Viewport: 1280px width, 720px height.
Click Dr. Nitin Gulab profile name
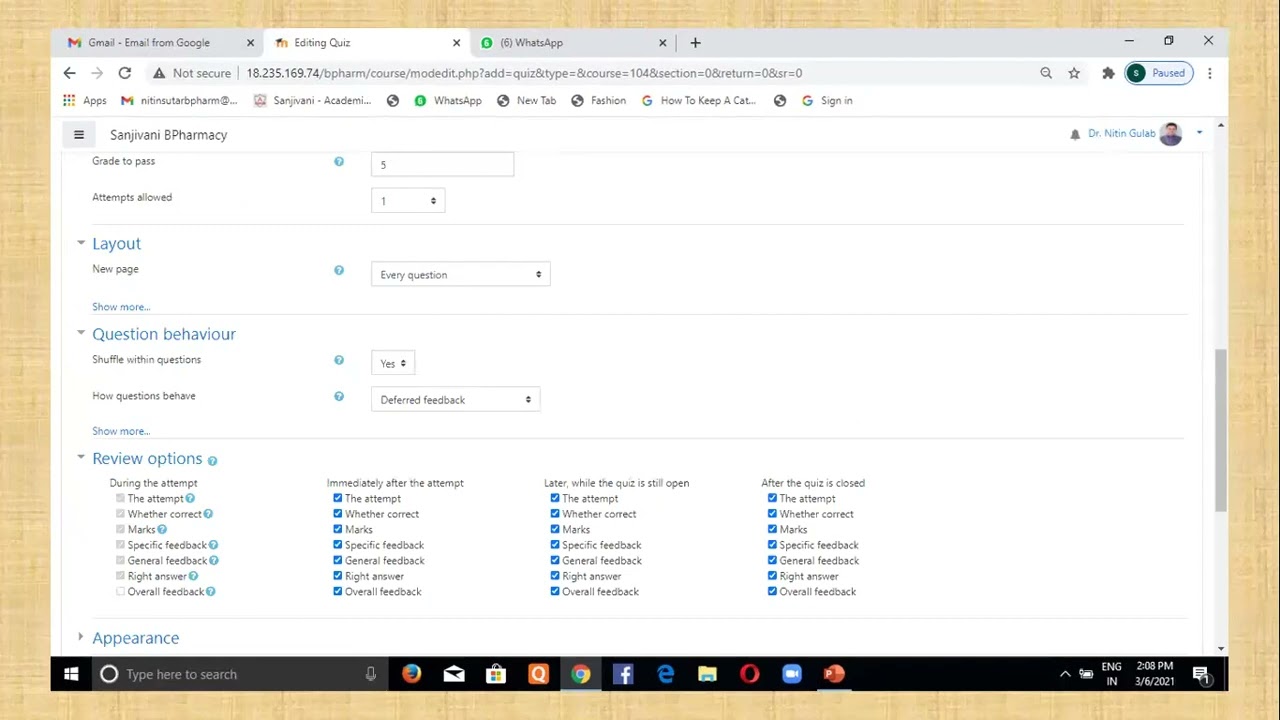(1121, 133)
